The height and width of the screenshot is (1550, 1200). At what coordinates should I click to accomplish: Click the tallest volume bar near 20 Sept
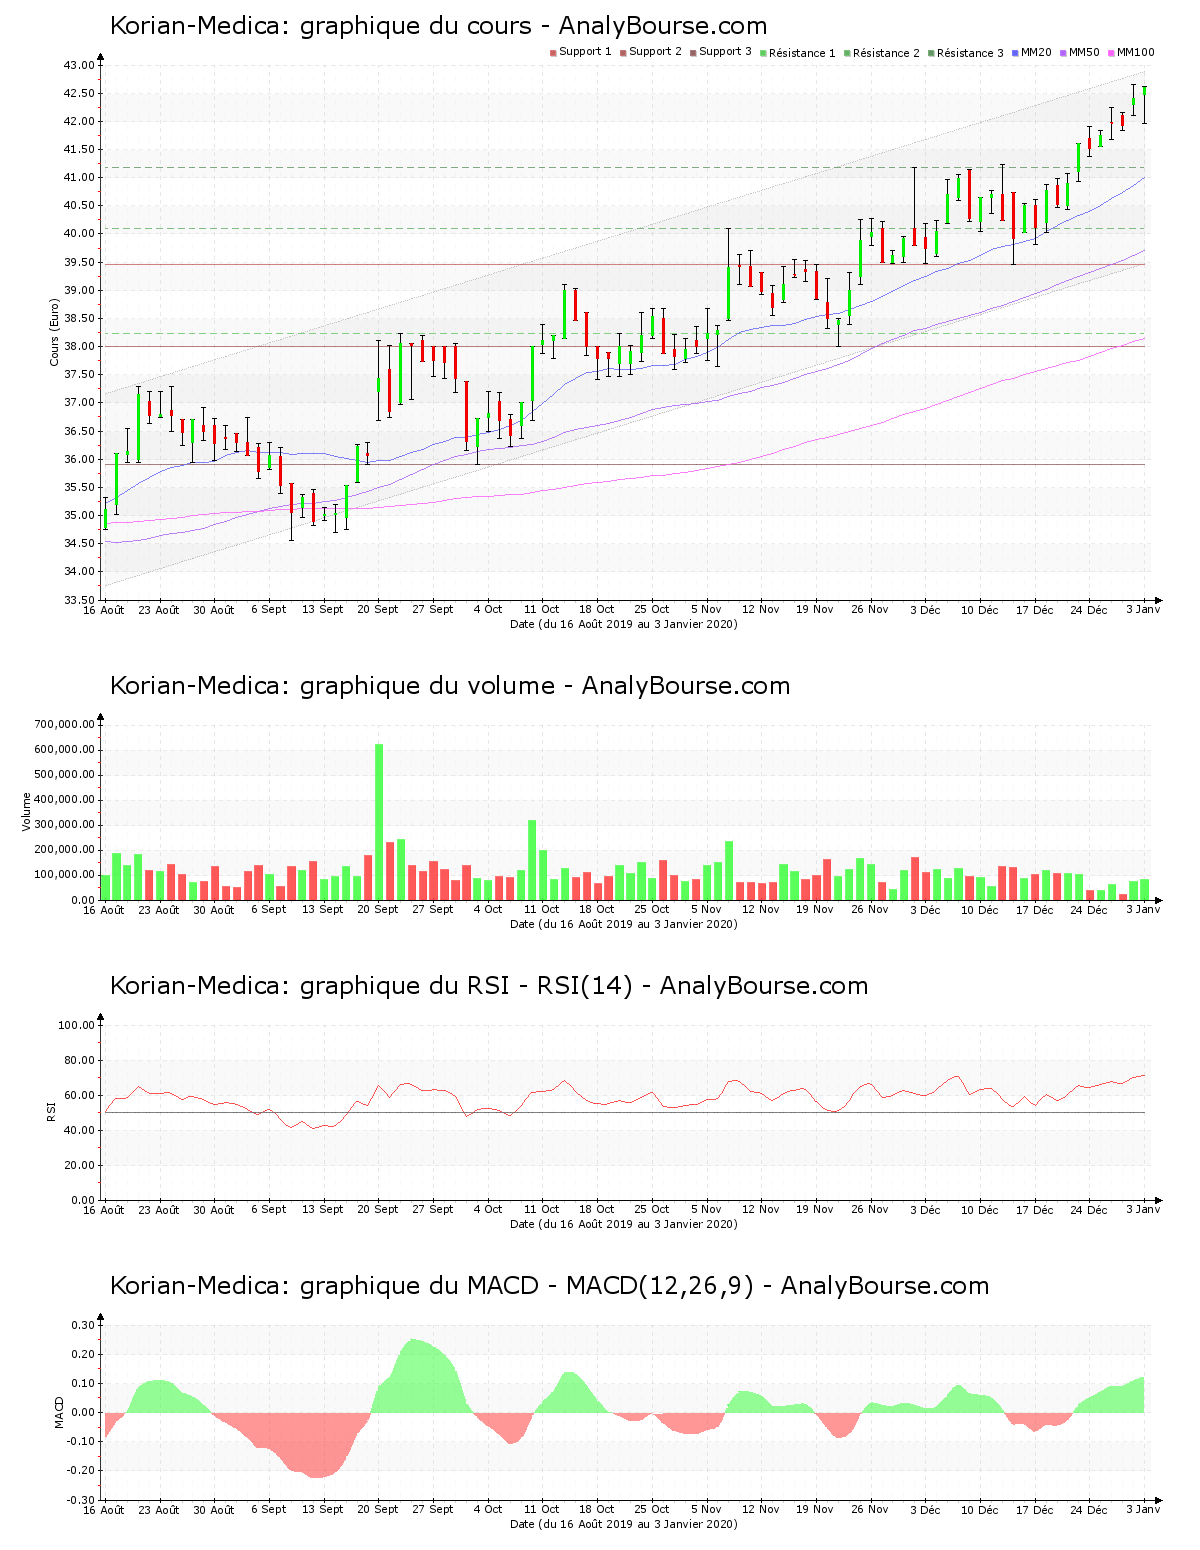click(x=379, y=822)
